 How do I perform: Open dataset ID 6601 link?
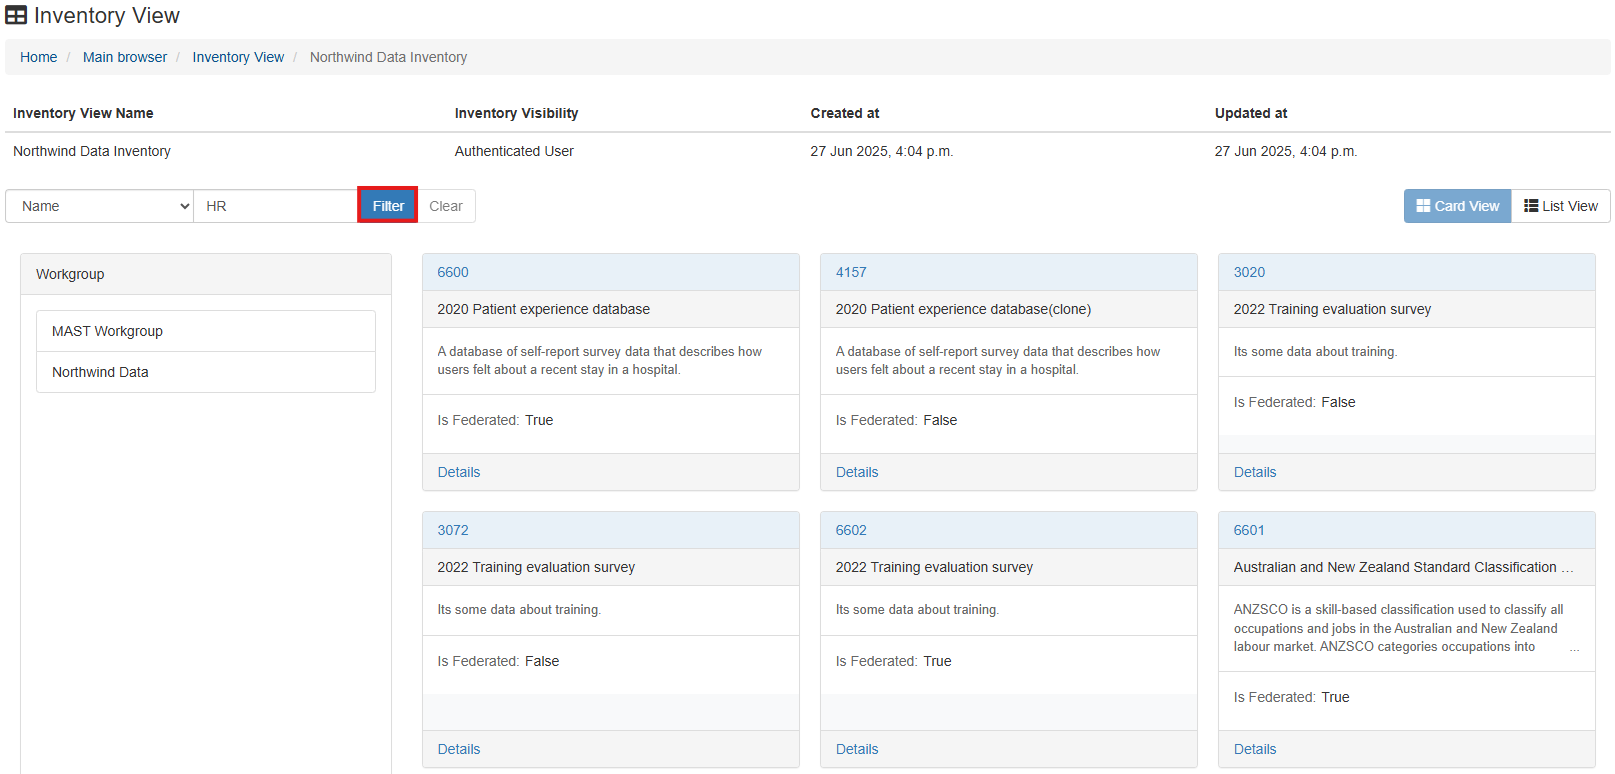point(1249,530)
